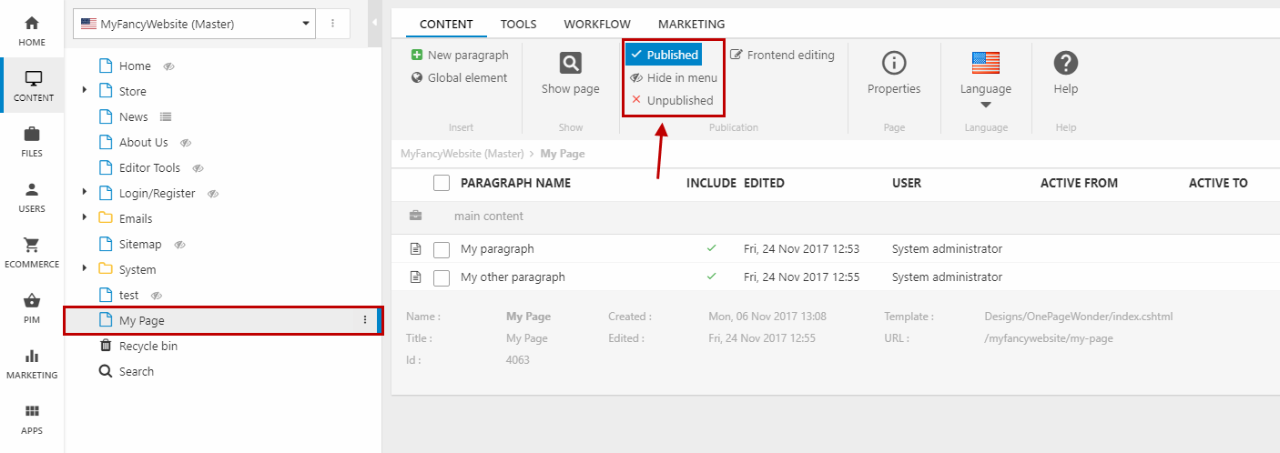
Task: Open the Apps grid icon
Action: pos(32,412)
